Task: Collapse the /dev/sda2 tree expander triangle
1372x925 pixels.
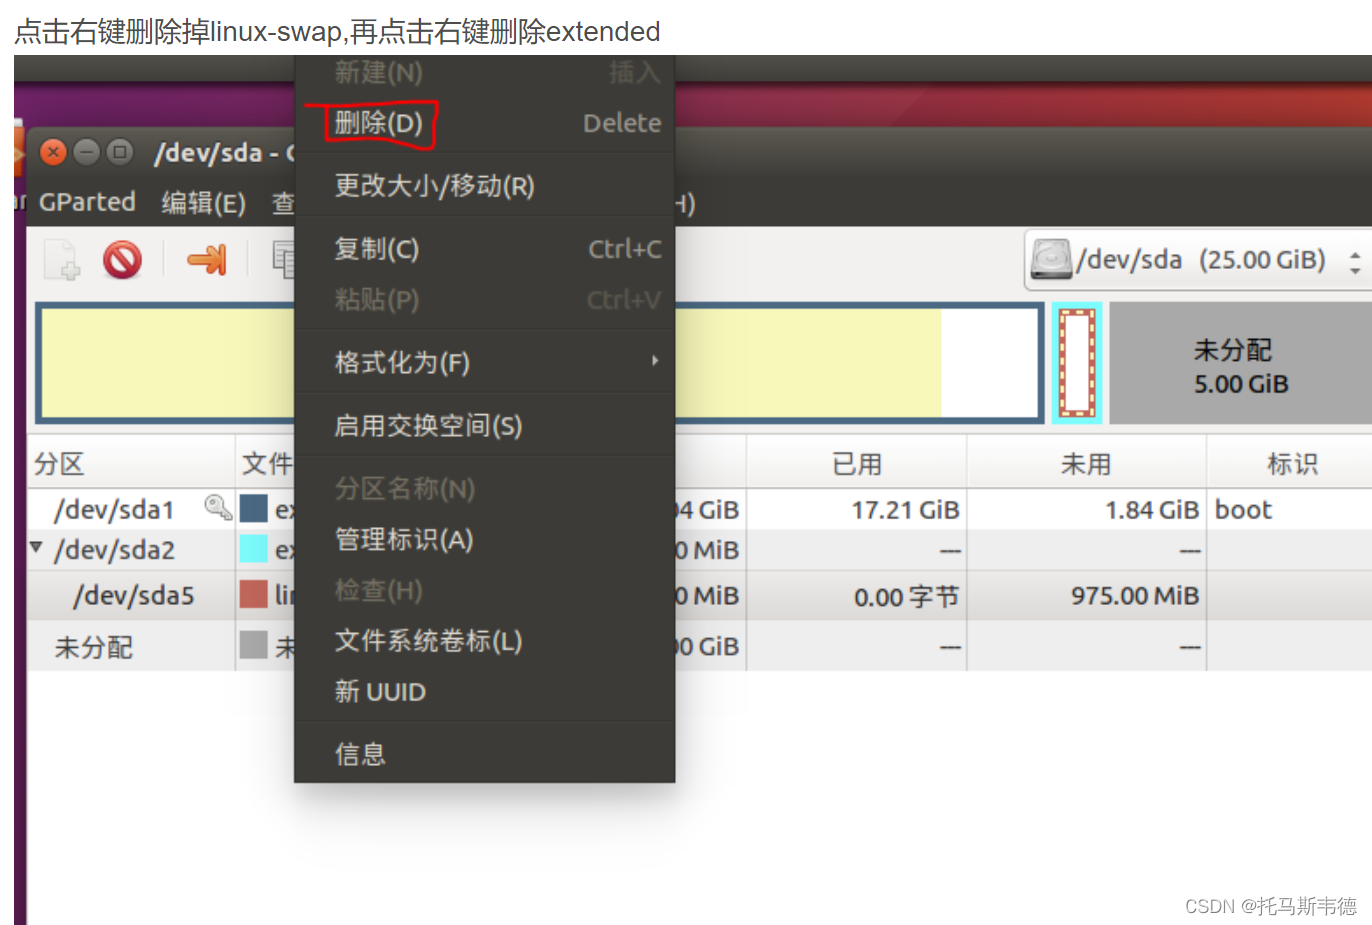Action: 37,547
